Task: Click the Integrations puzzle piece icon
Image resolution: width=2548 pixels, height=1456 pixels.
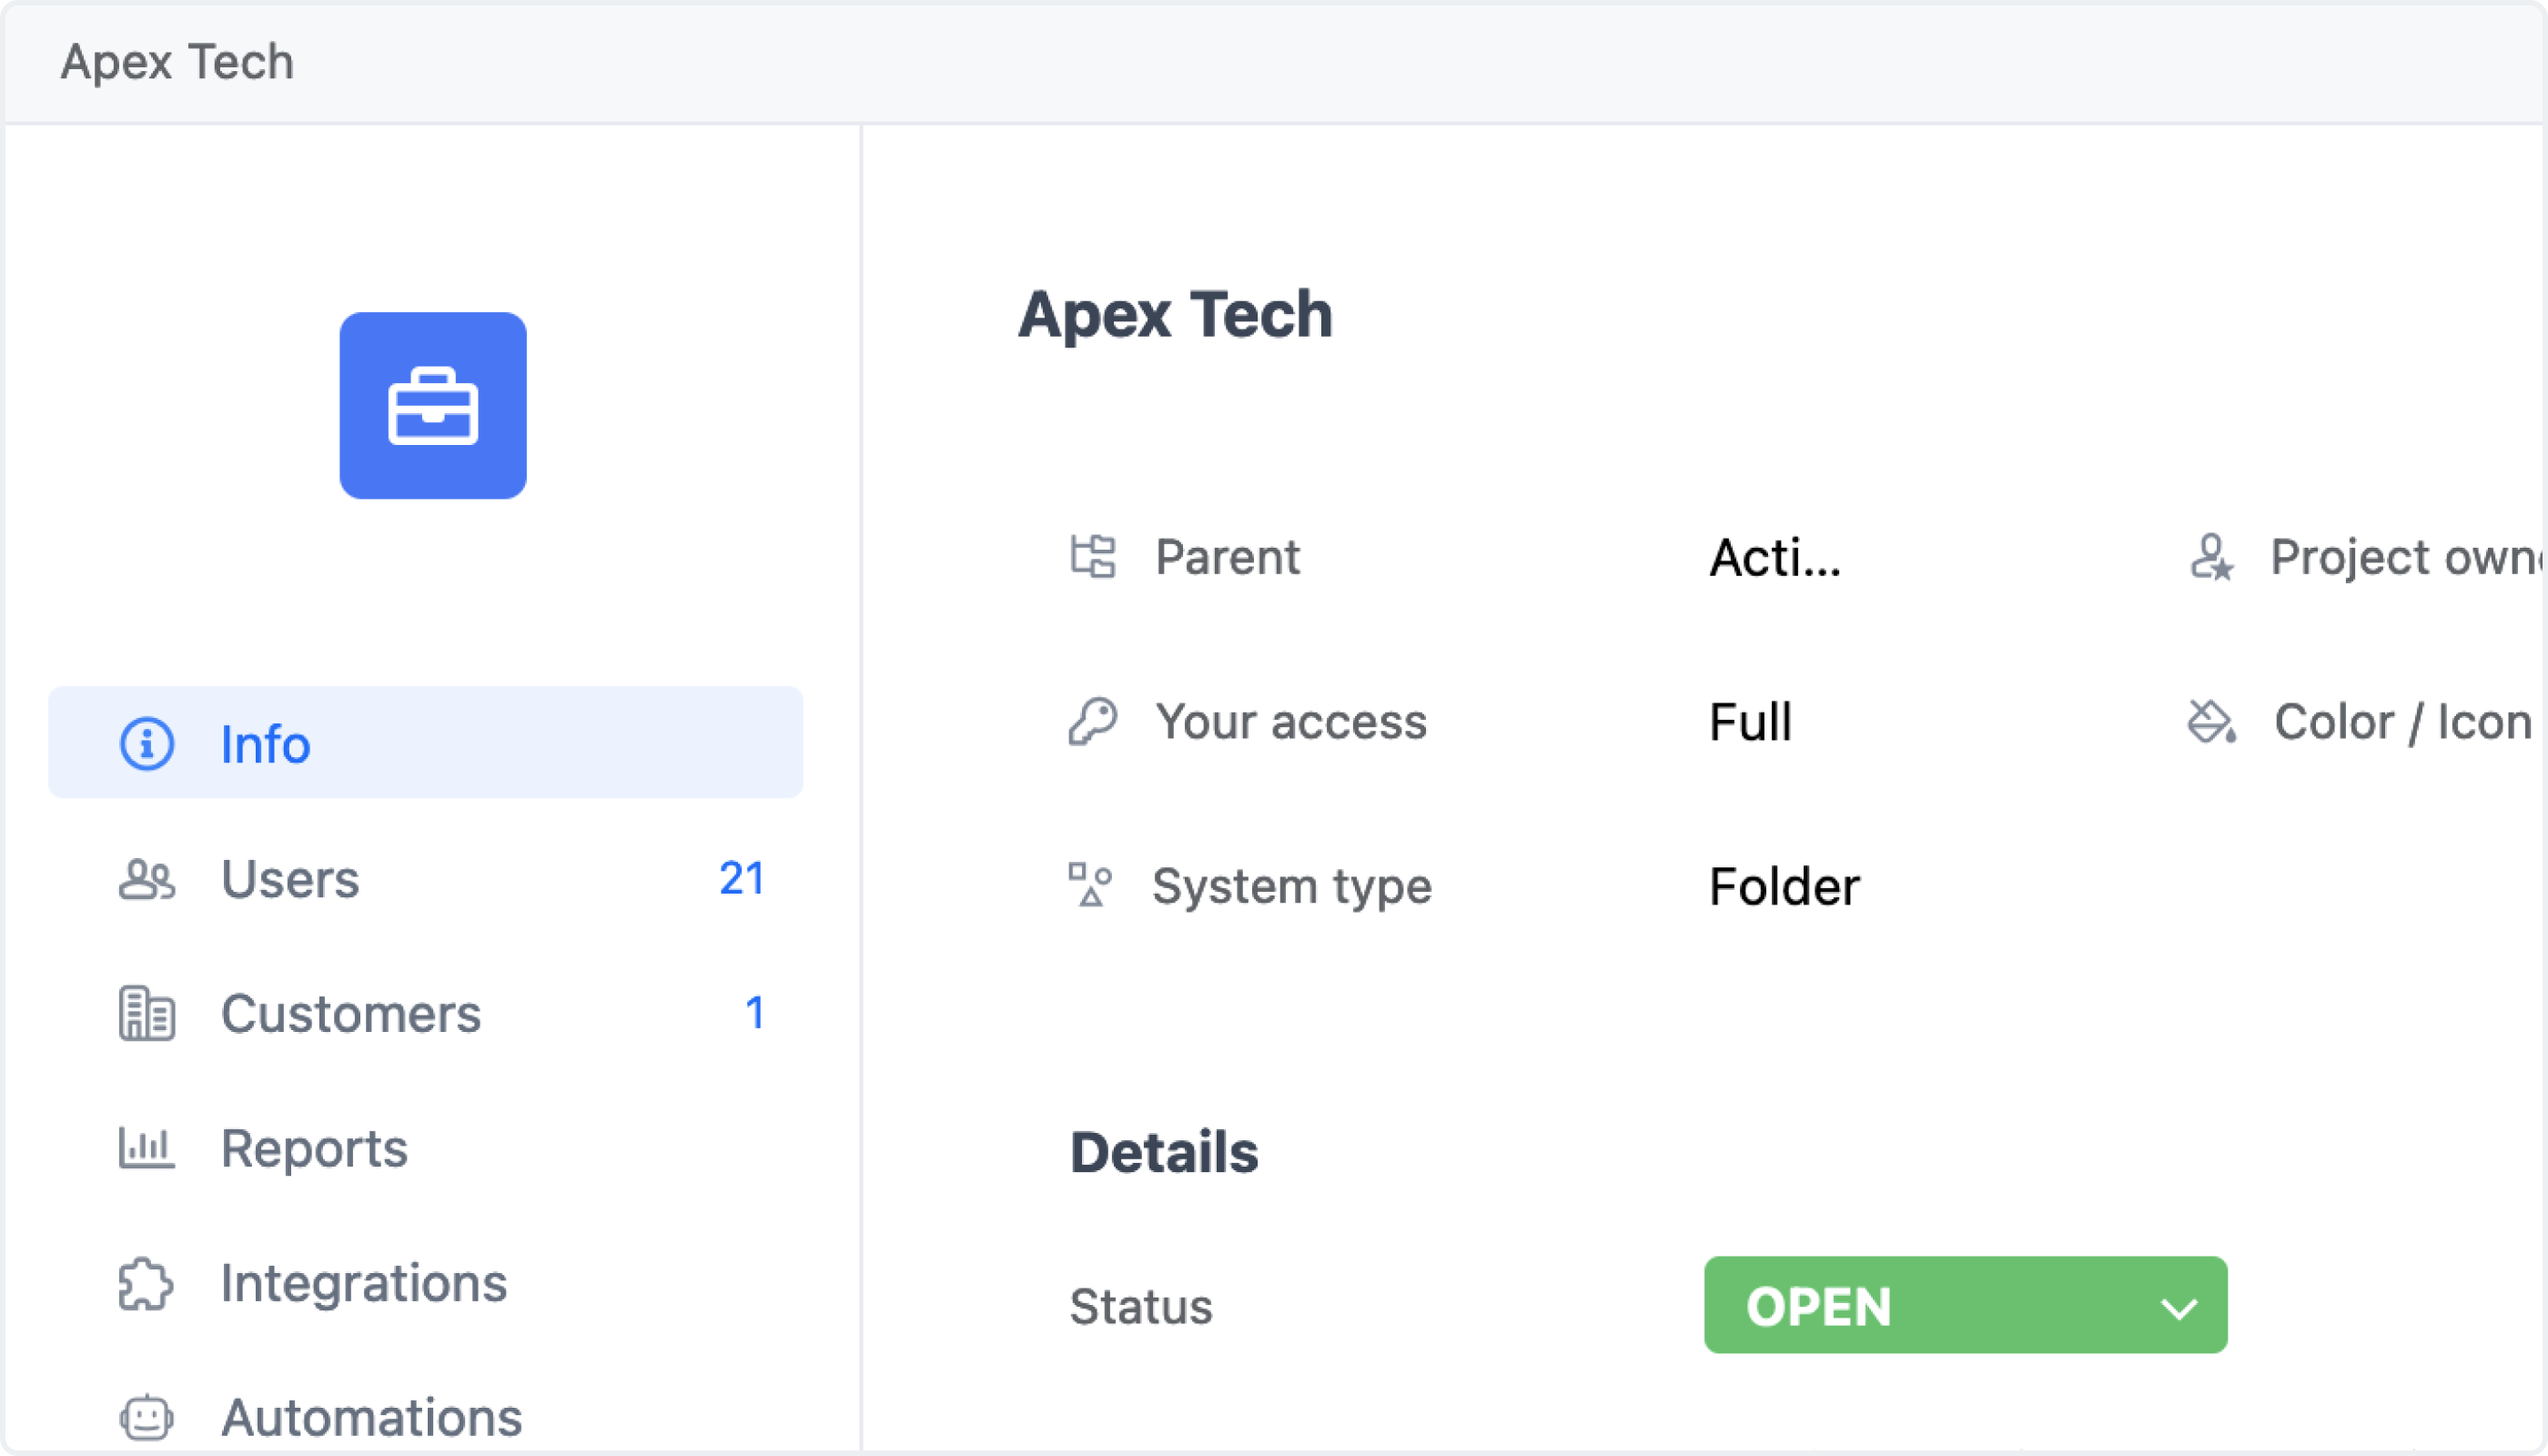Action: 147,1284
